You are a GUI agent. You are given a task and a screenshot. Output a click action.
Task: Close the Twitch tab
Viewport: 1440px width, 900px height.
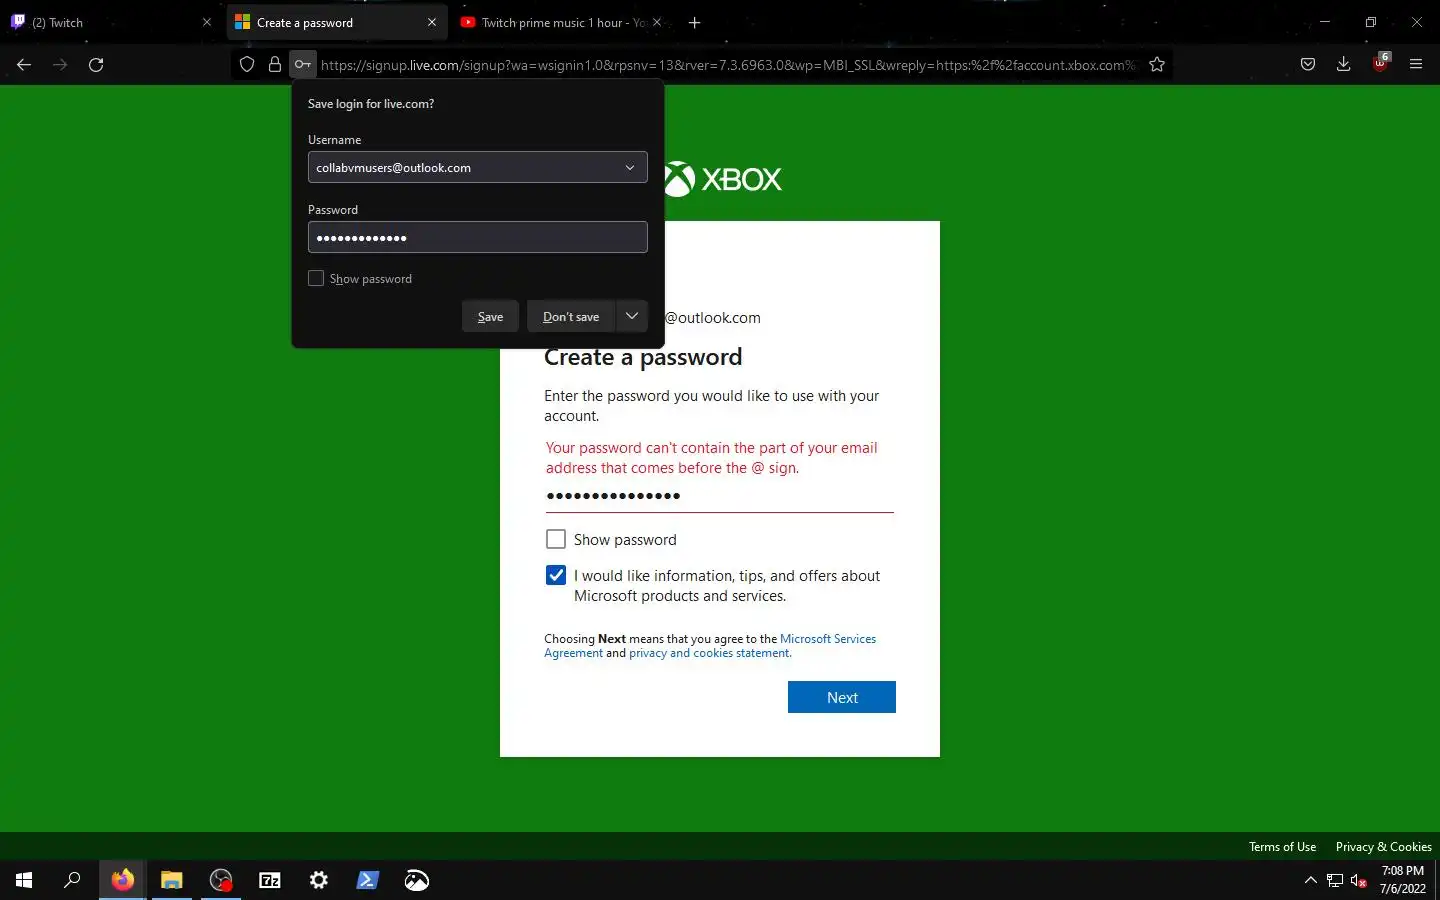(x=207, y=22)
